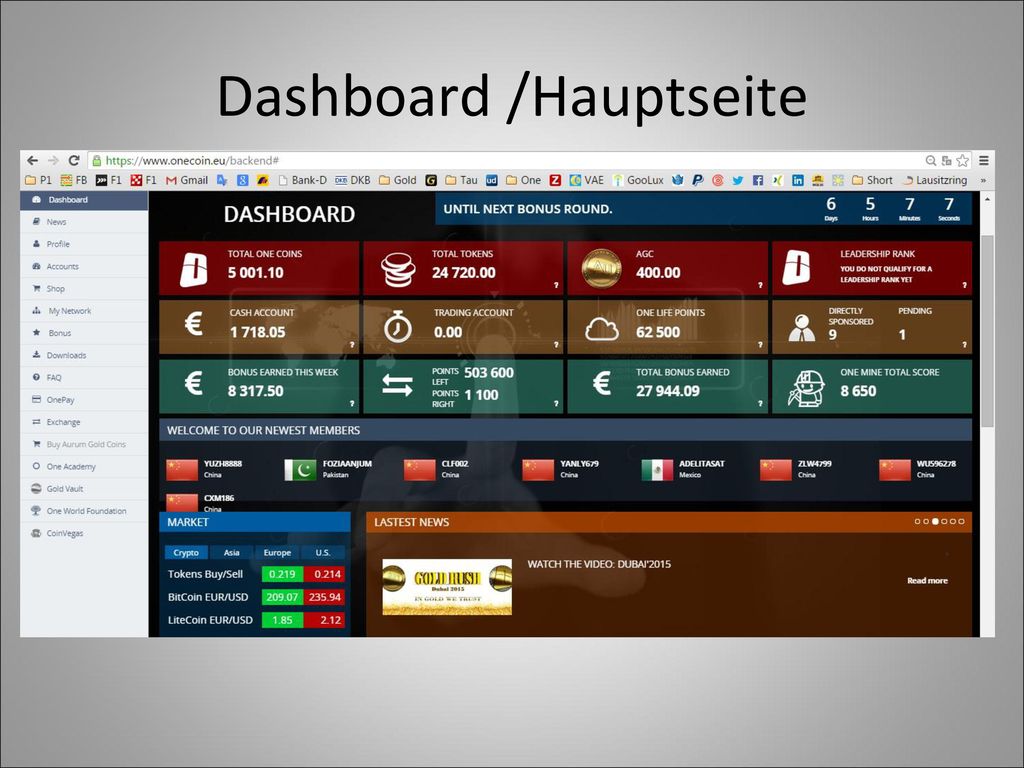This screenshot has width=1024, height=768.
Task: Open the Bank-D bookmark
Action: coord(302,180)
